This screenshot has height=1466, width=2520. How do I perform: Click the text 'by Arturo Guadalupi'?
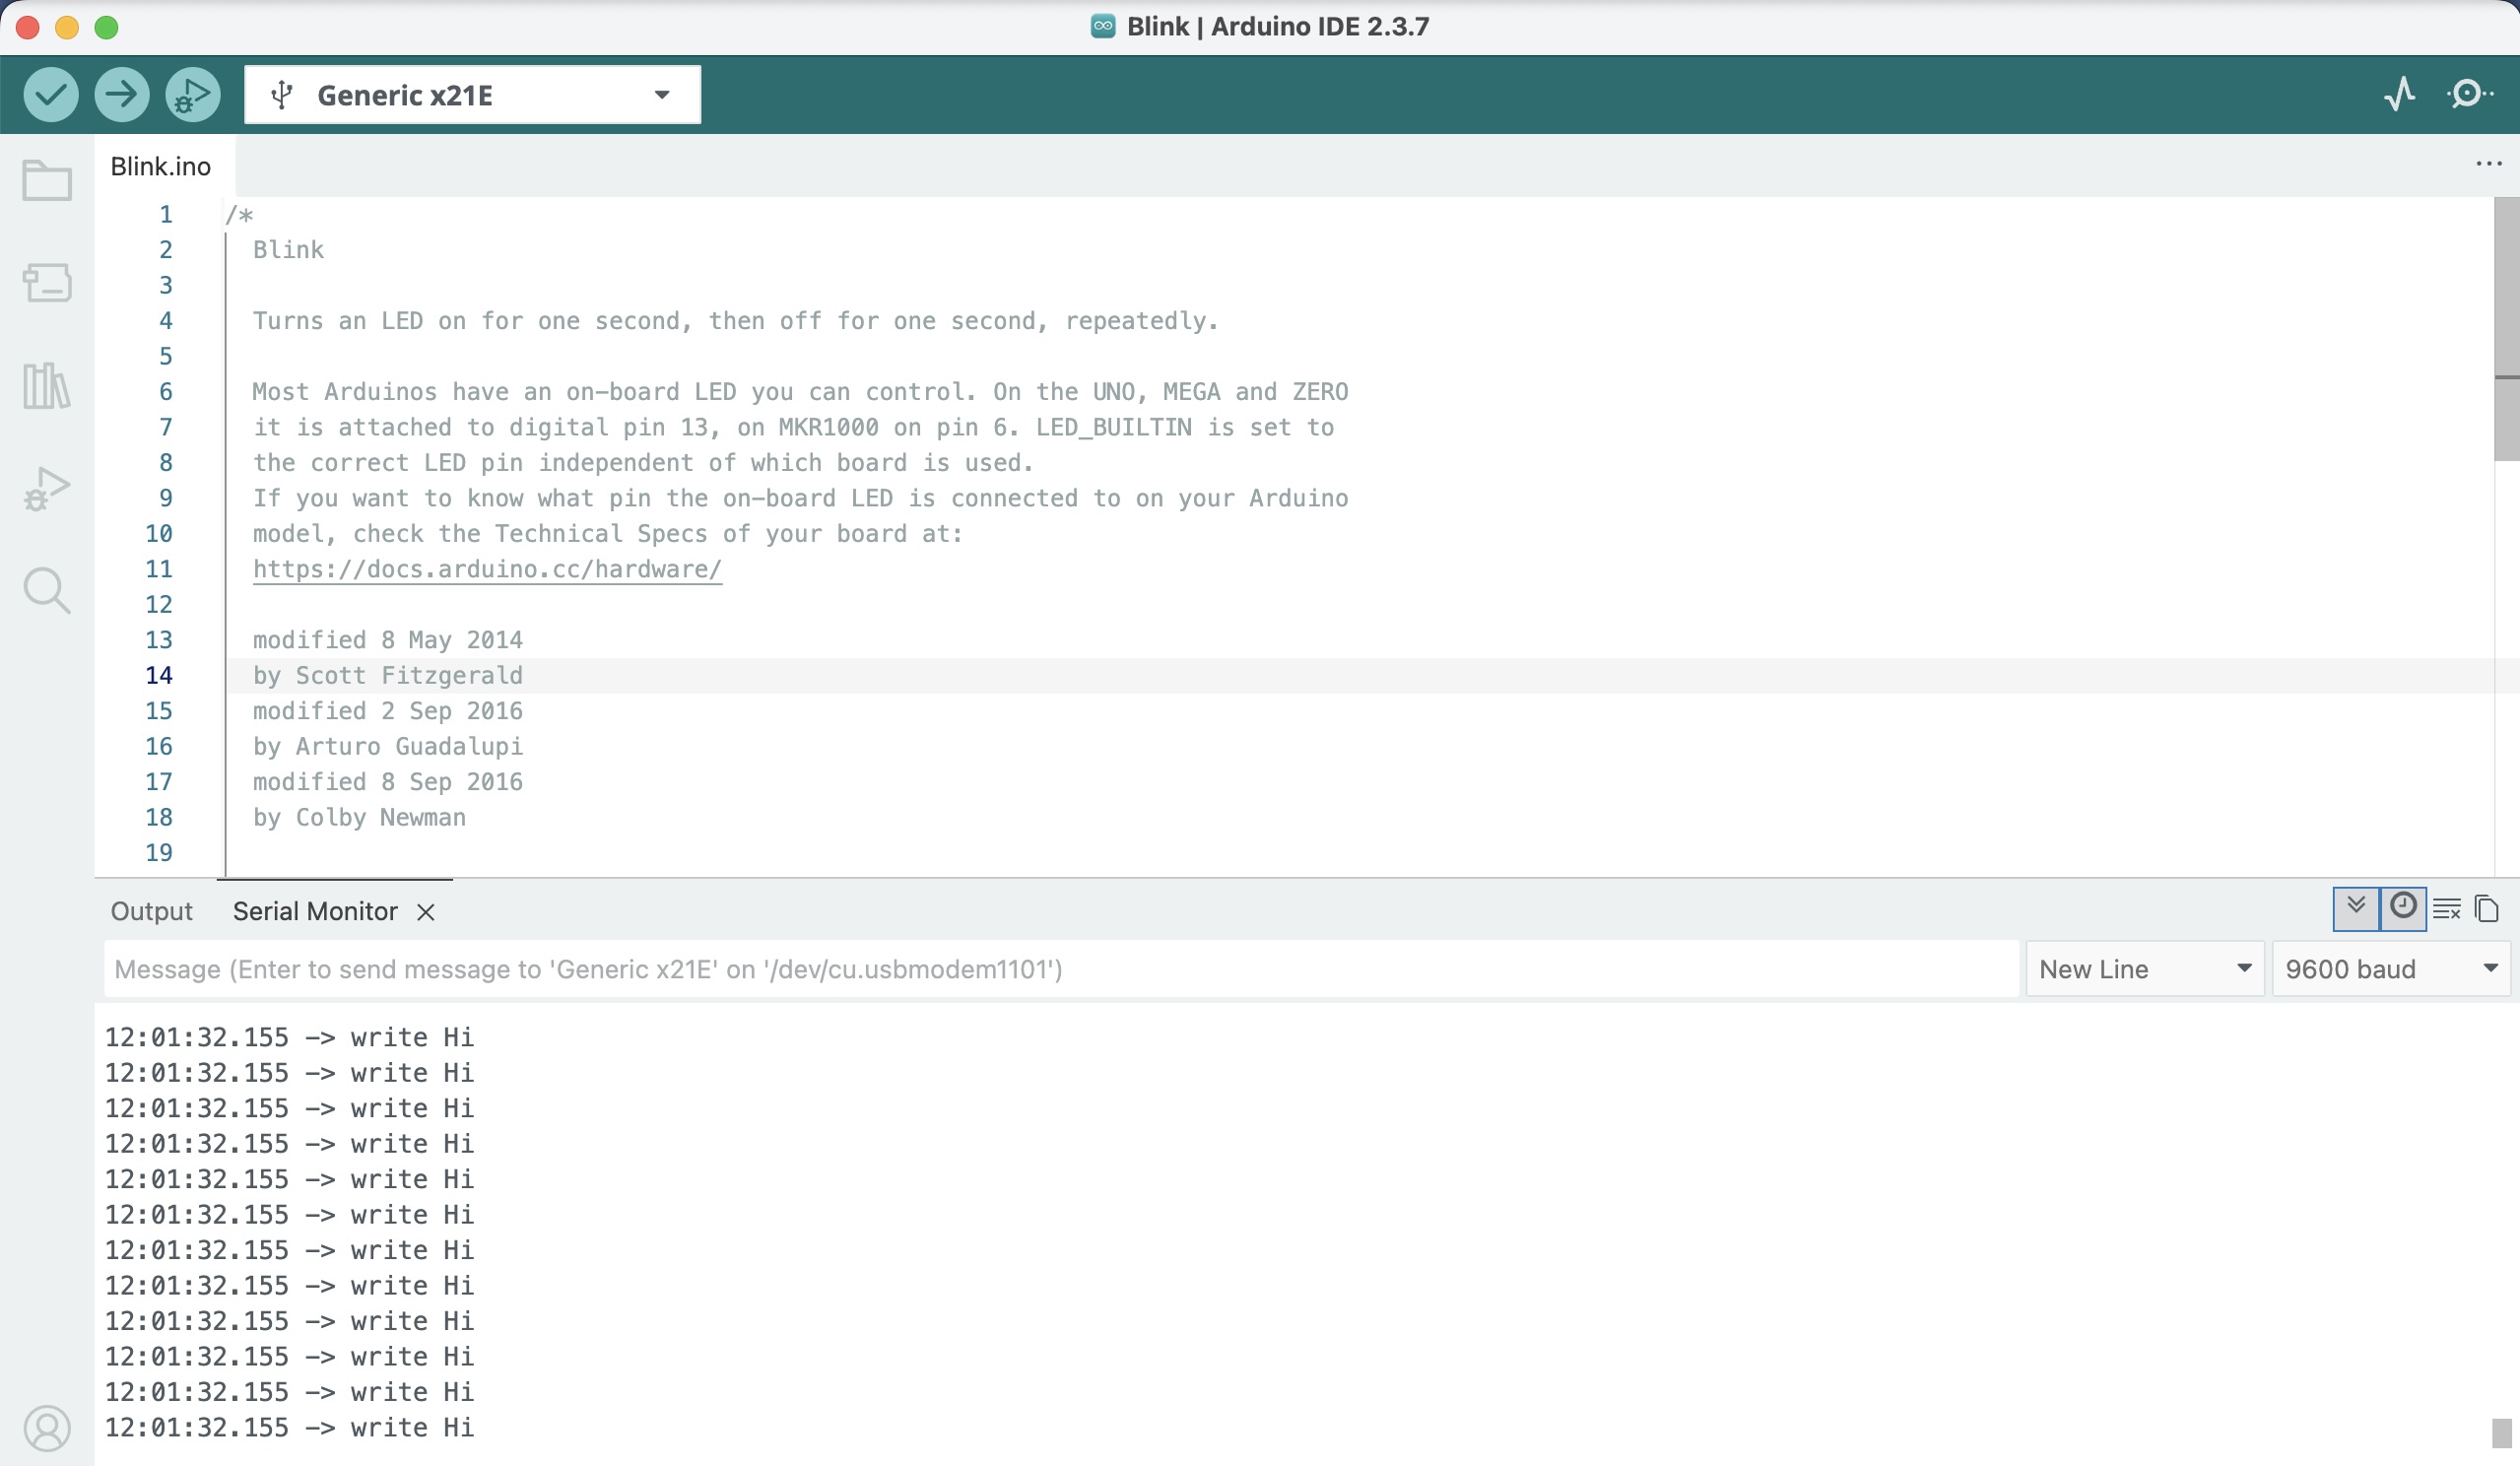click(x=388, y=747)
